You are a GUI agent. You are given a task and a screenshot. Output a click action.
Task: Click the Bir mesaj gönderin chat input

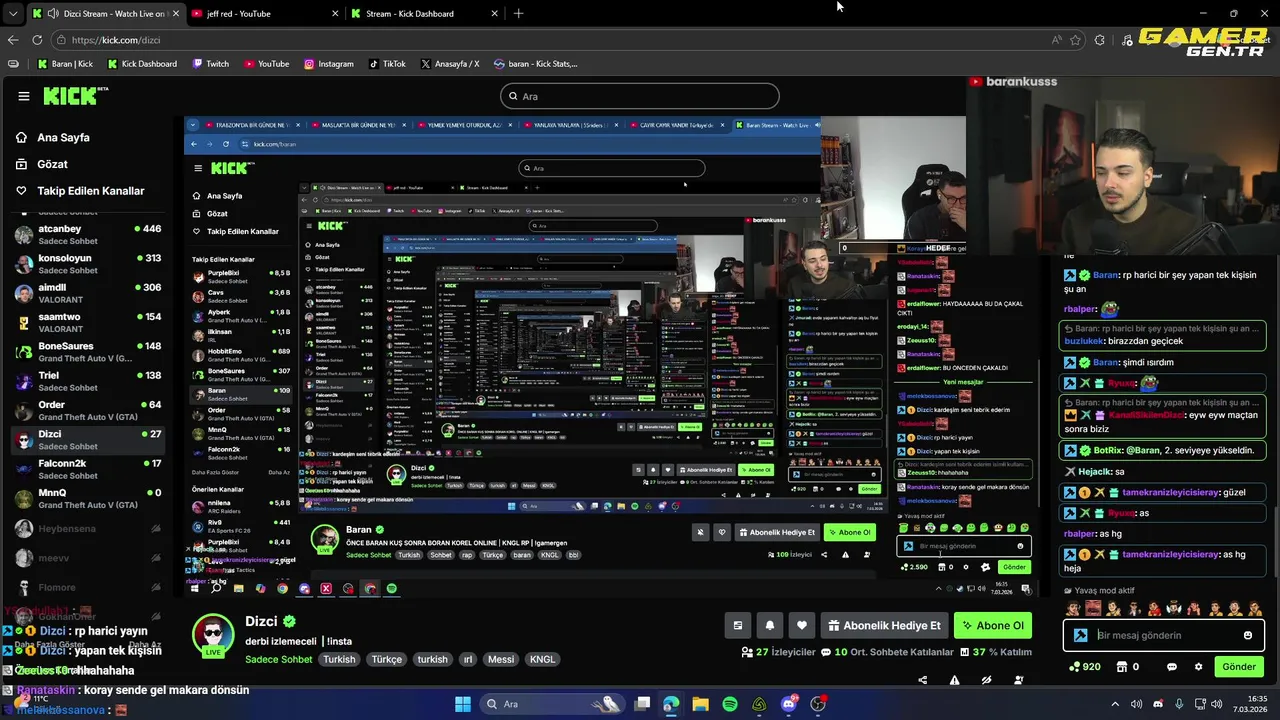coord(1164,635)
